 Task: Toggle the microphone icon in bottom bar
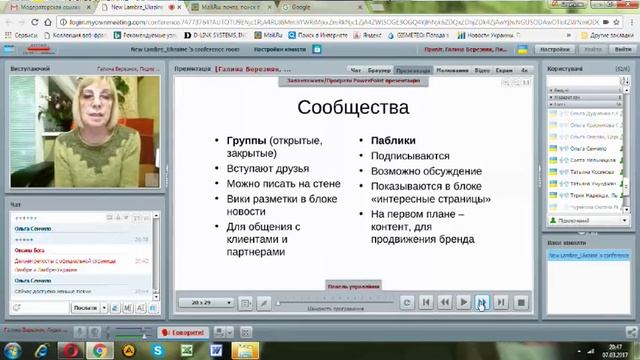tap(80, 332)
